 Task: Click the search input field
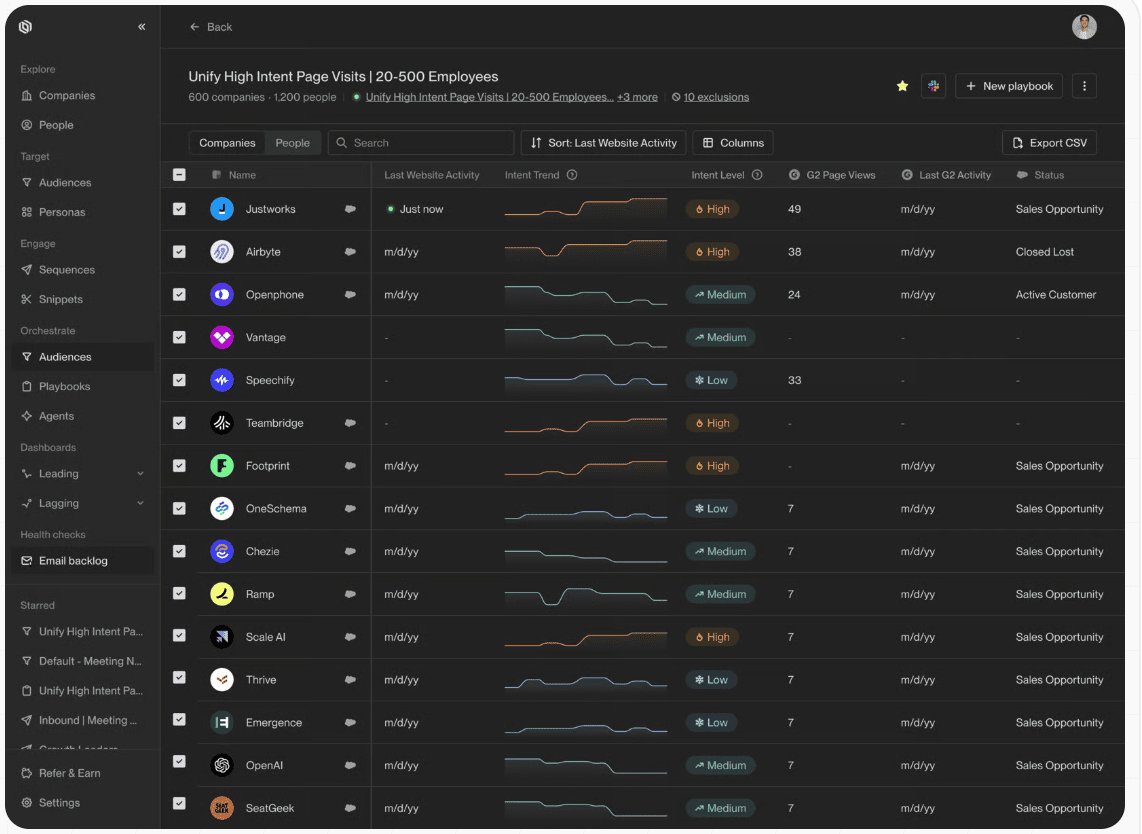421,143
